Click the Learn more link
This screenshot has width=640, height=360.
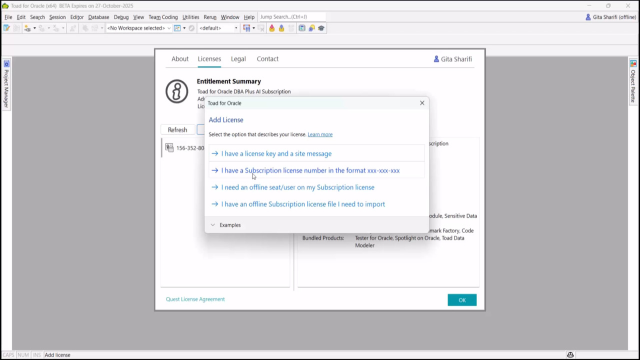point(320,134)
